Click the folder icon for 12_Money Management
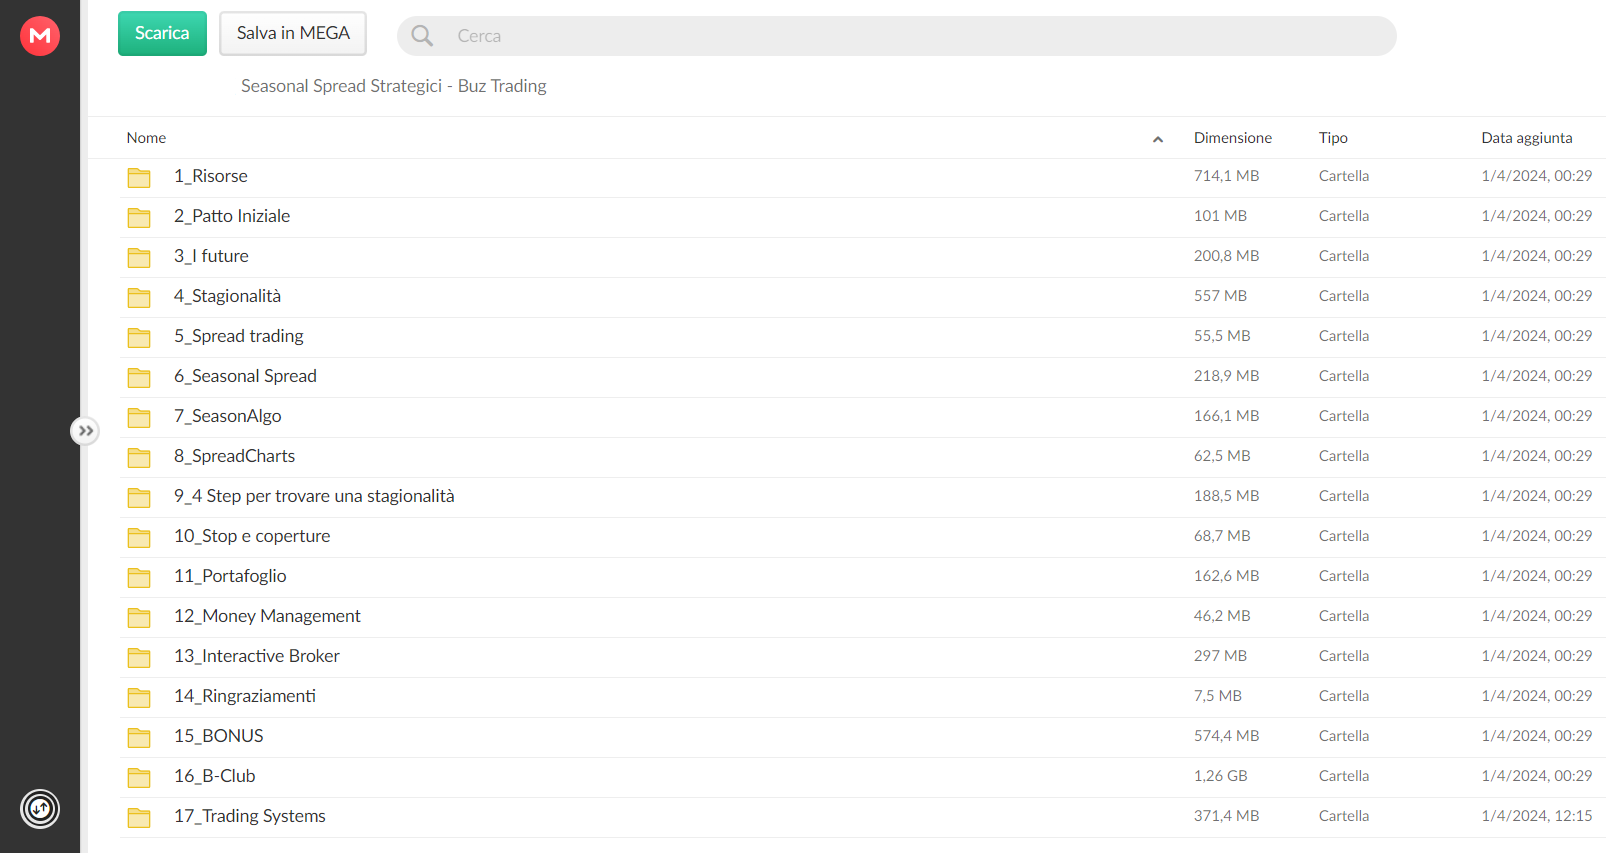The image size is (1606, 853). [139, 617]
